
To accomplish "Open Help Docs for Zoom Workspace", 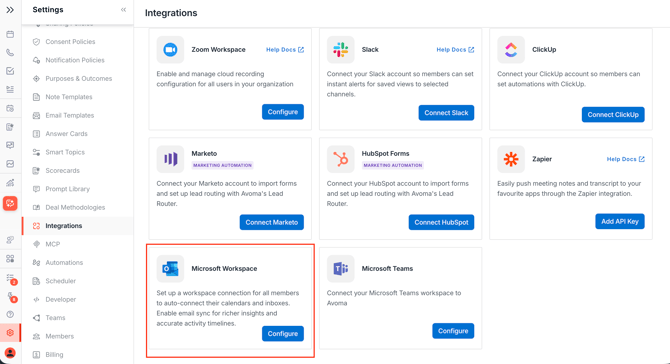I will click(285, 50).
